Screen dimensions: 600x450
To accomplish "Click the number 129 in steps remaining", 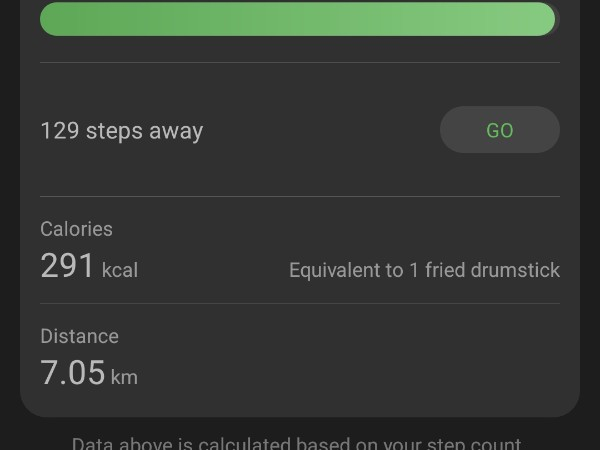I will [59, 131].
